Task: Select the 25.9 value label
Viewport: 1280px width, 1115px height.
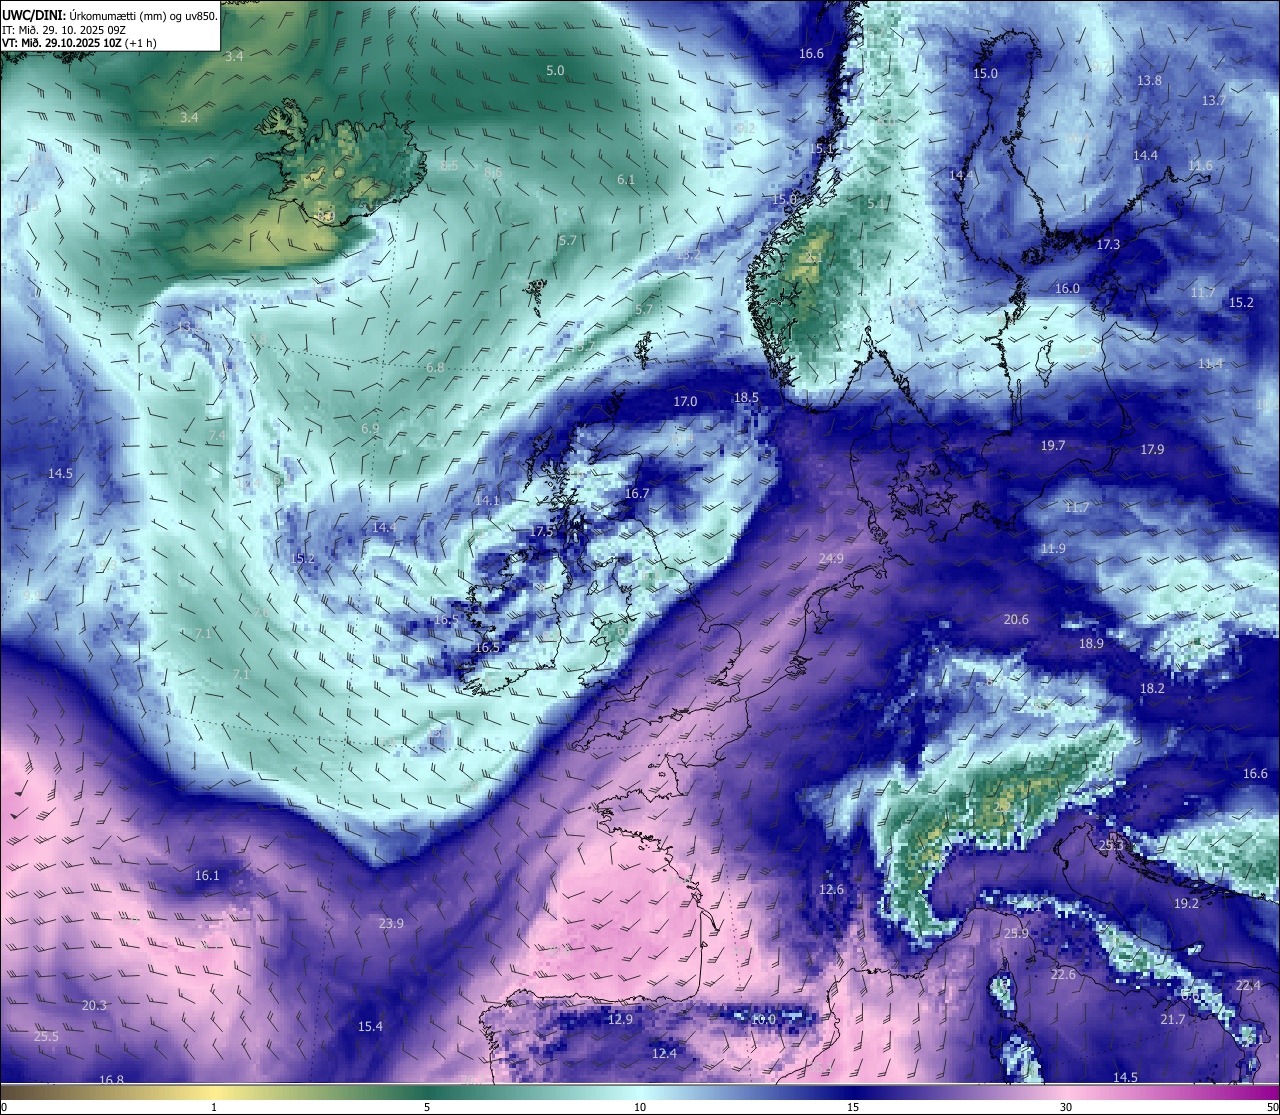Action: click(x=1016, y=934)
